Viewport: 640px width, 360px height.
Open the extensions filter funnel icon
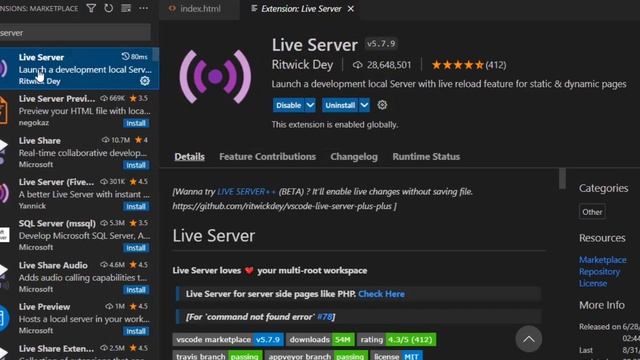[91, 8]
